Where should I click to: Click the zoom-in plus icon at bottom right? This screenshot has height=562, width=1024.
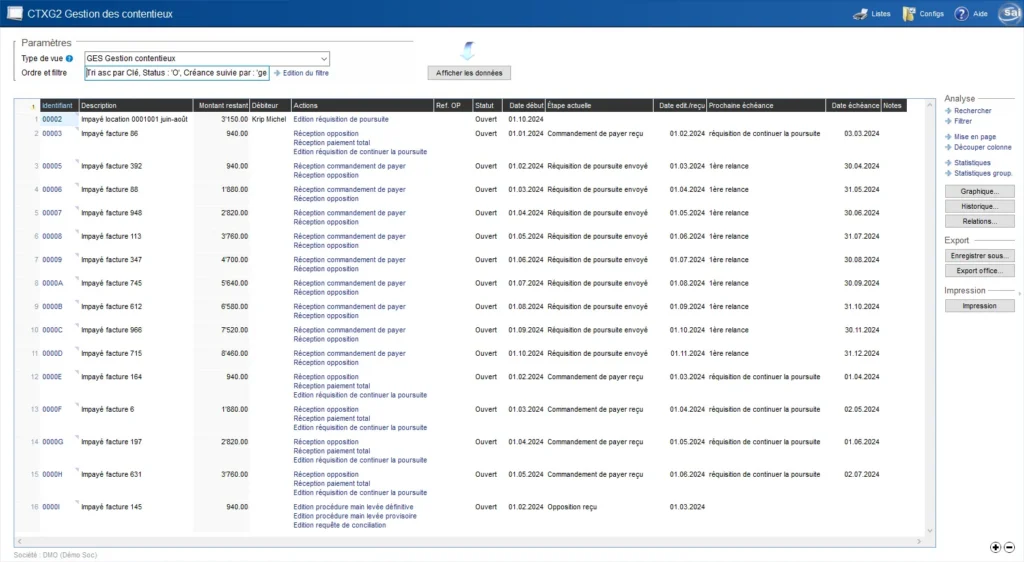click(995, 547)
